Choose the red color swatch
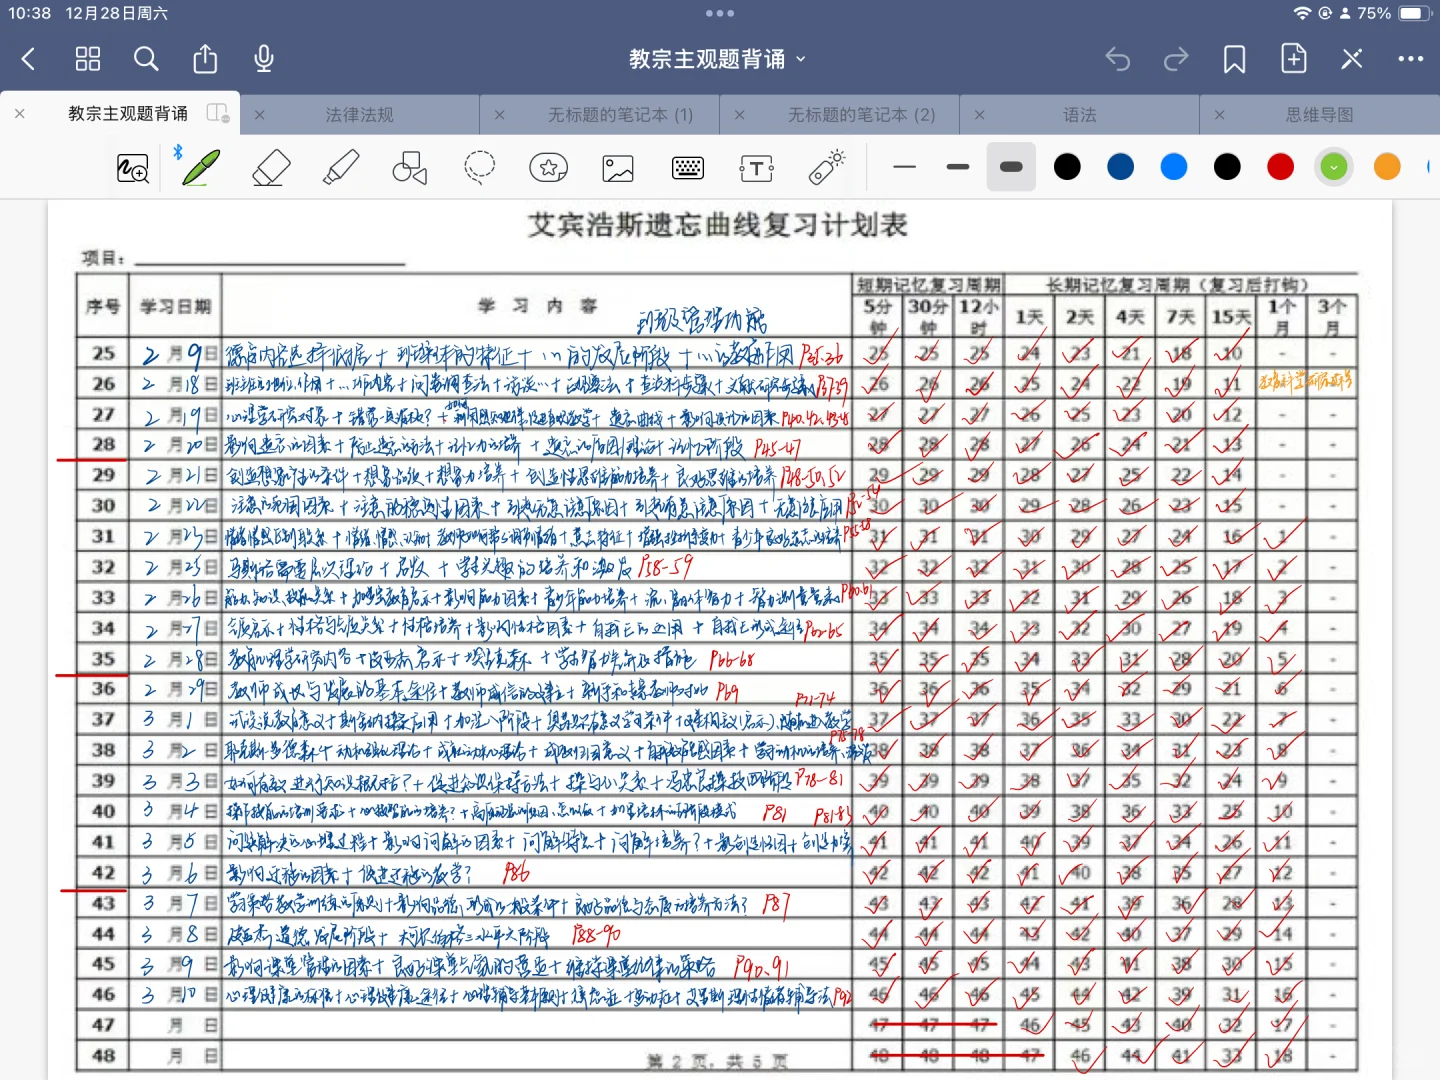The width and height of the screenshot is (1440, 1080). (1281, 167)
